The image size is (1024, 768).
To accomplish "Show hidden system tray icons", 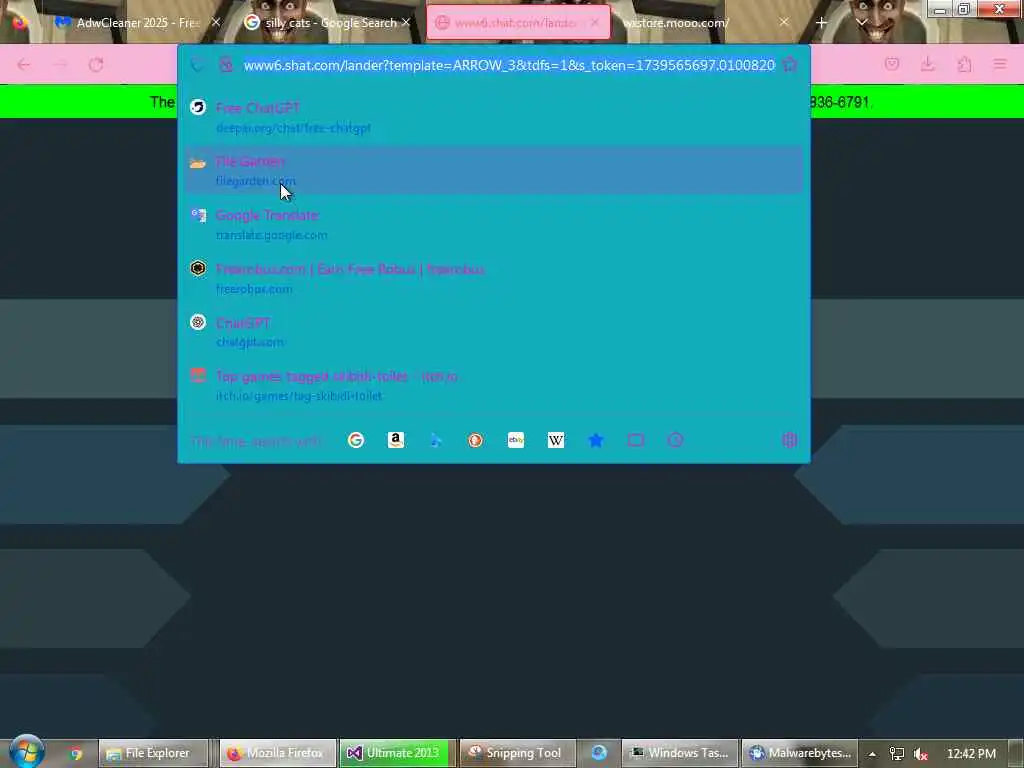I will [x=872, y=754].
